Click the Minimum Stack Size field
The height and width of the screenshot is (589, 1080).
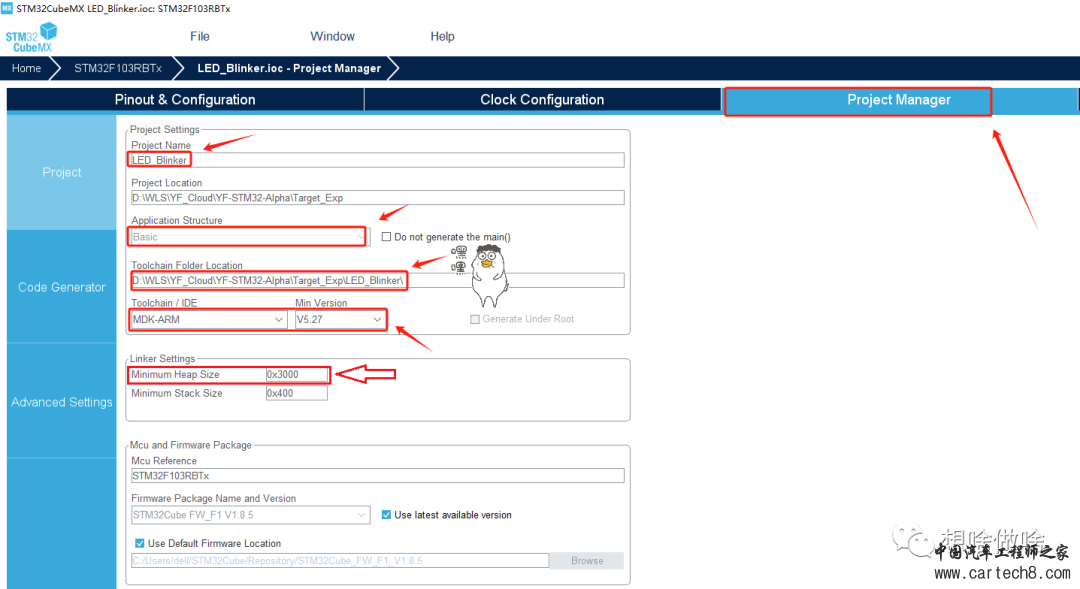[x=297, y=393]
